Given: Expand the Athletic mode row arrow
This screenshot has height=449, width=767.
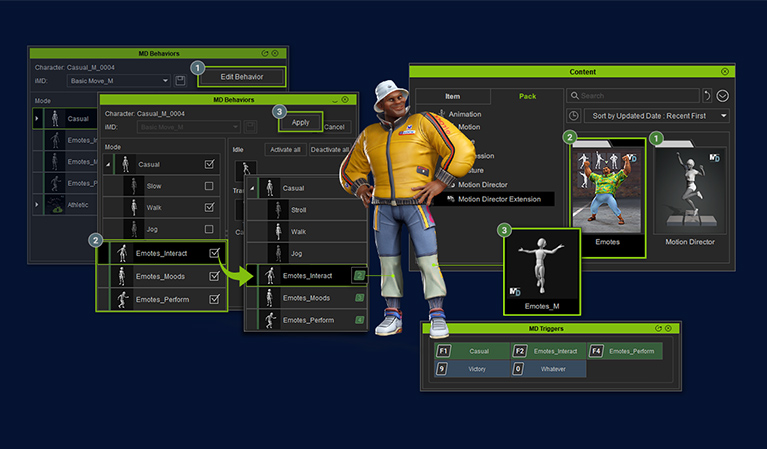Looking at the screenshot, I should pos(37,205).
